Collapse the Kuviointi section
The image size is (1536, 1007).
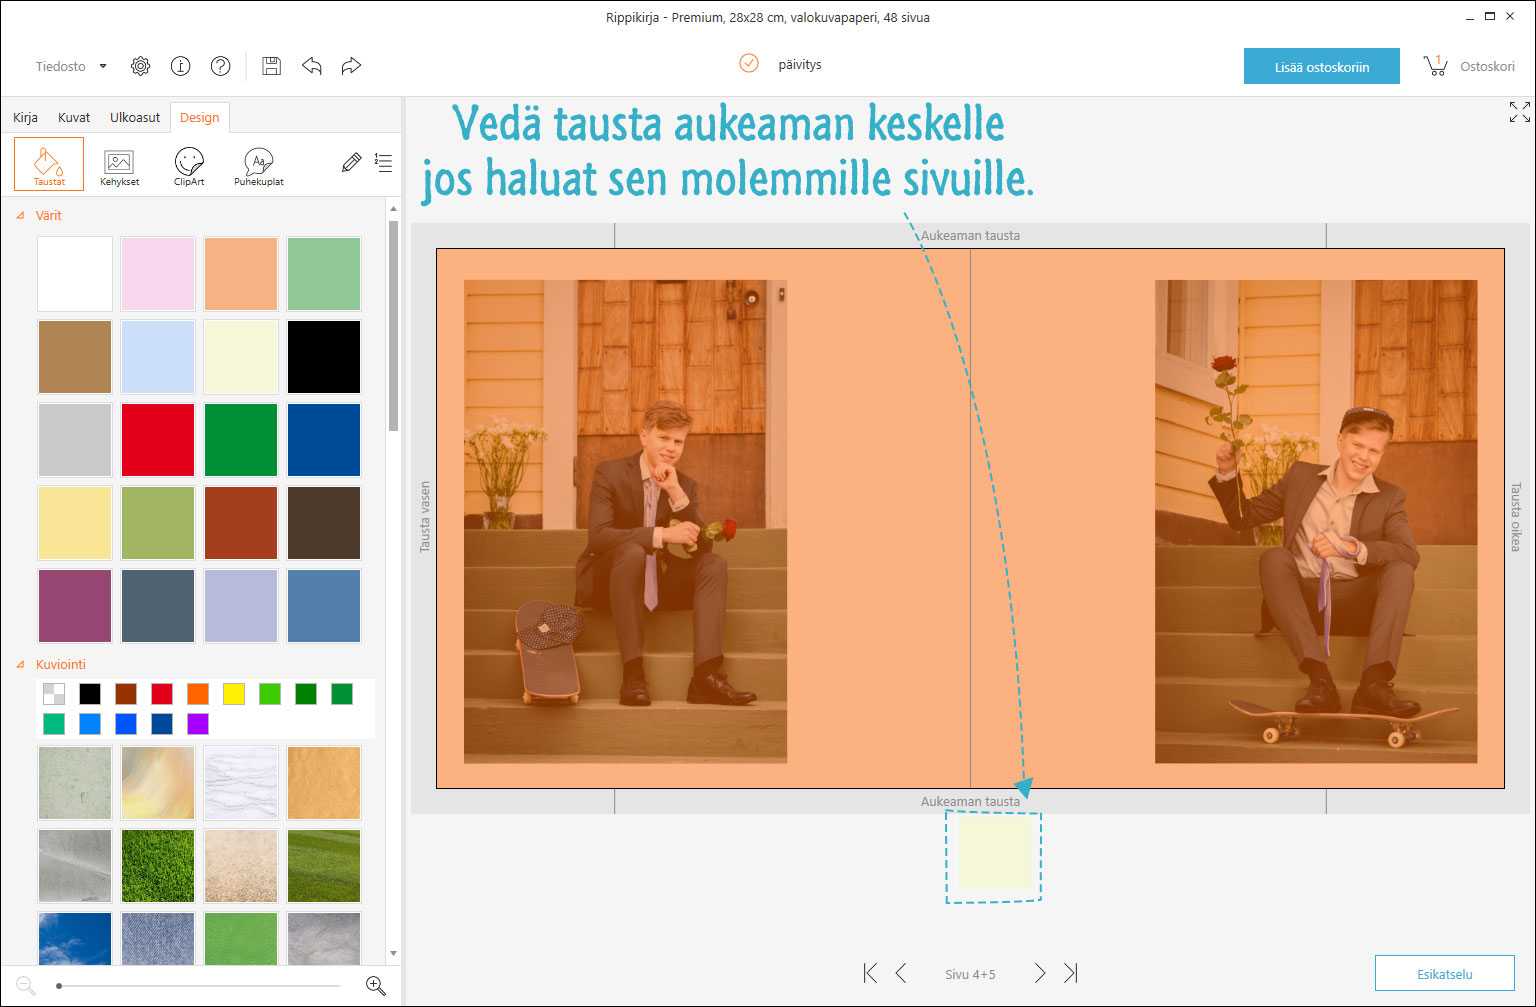point(22,664)
